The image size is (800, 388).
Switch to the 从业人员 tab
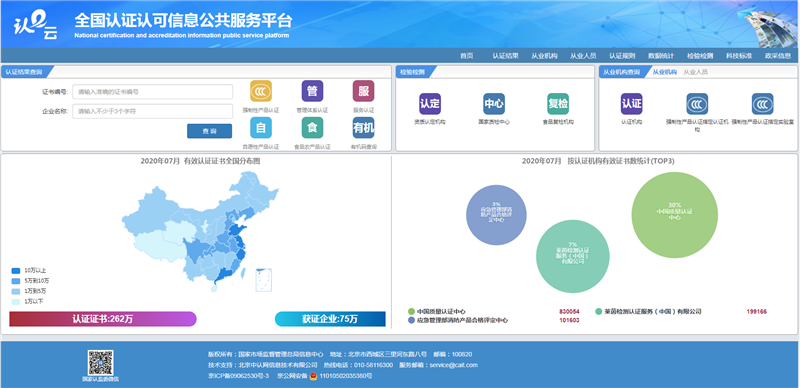coord(695,72)
